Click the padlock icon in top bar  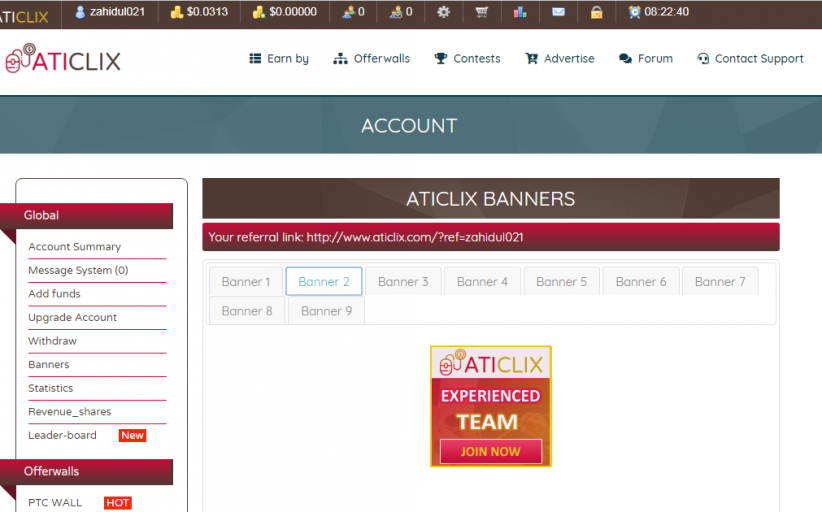(x=596, y=12)
